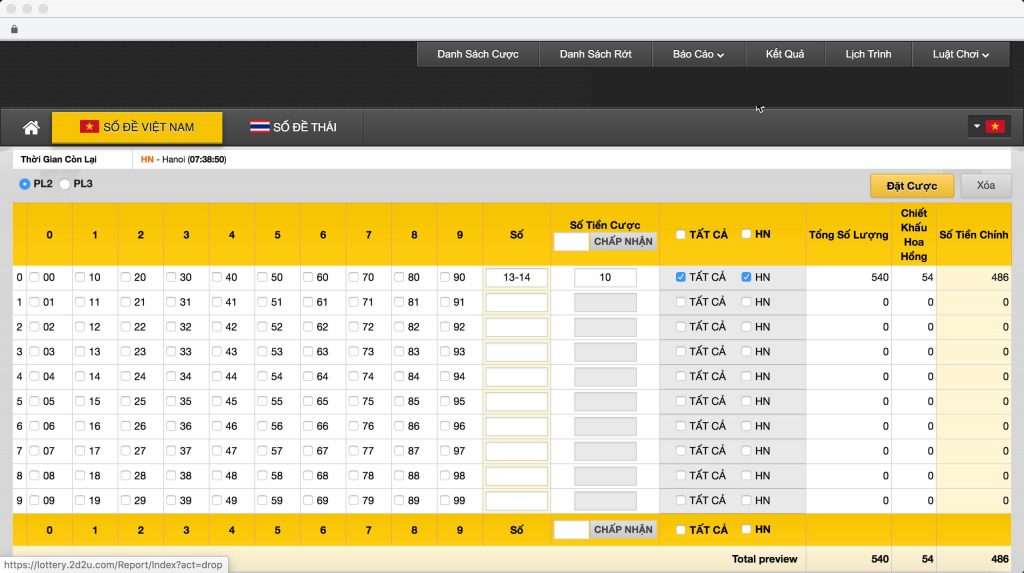
Task: Open the Kết Quả page
Action: coord(785,54)
